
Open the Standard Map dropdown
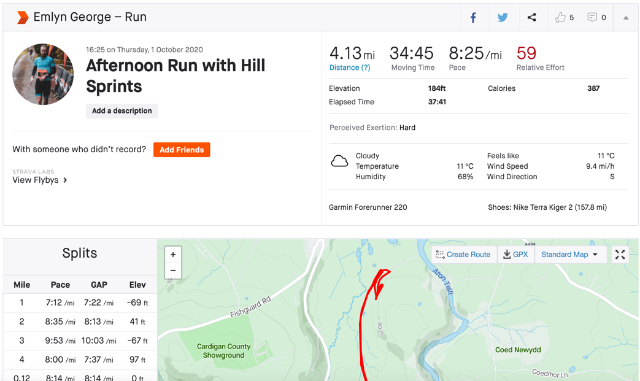pyautogui.click(x=569, y=254)
